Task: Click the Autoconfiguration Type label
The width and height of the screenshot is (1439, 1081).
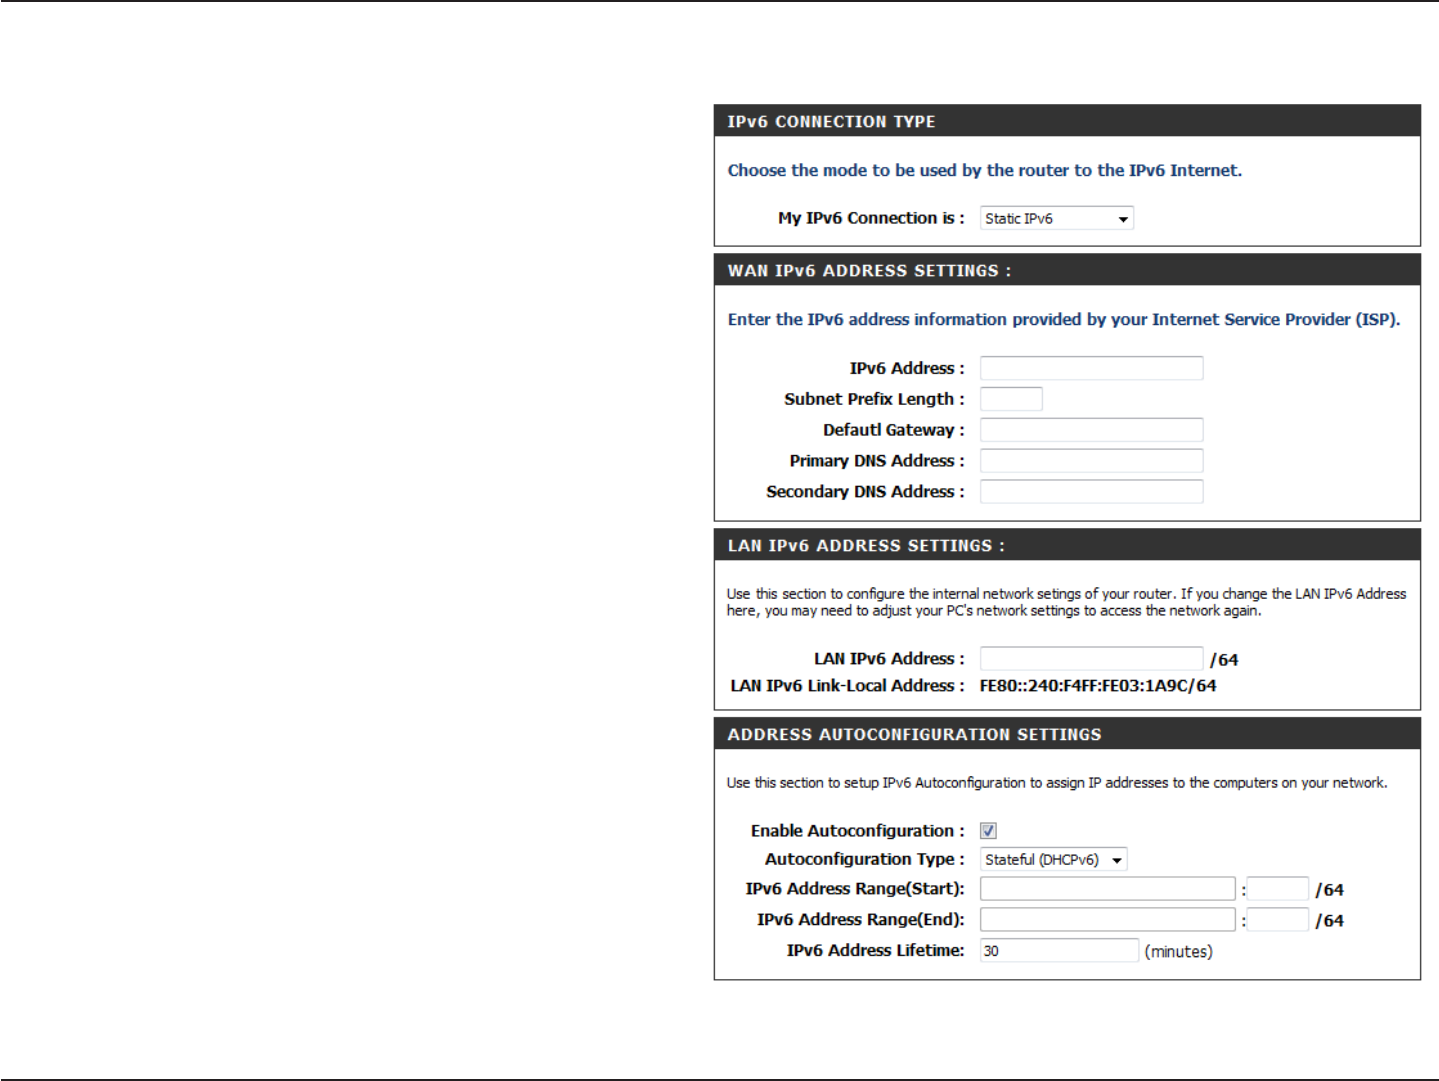Action: tap(865, 860)
